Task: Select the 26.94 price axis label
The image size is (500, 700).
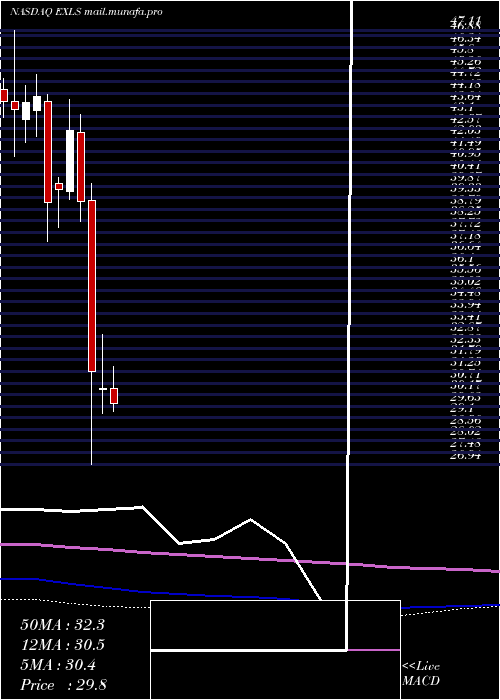Action: 466,456
